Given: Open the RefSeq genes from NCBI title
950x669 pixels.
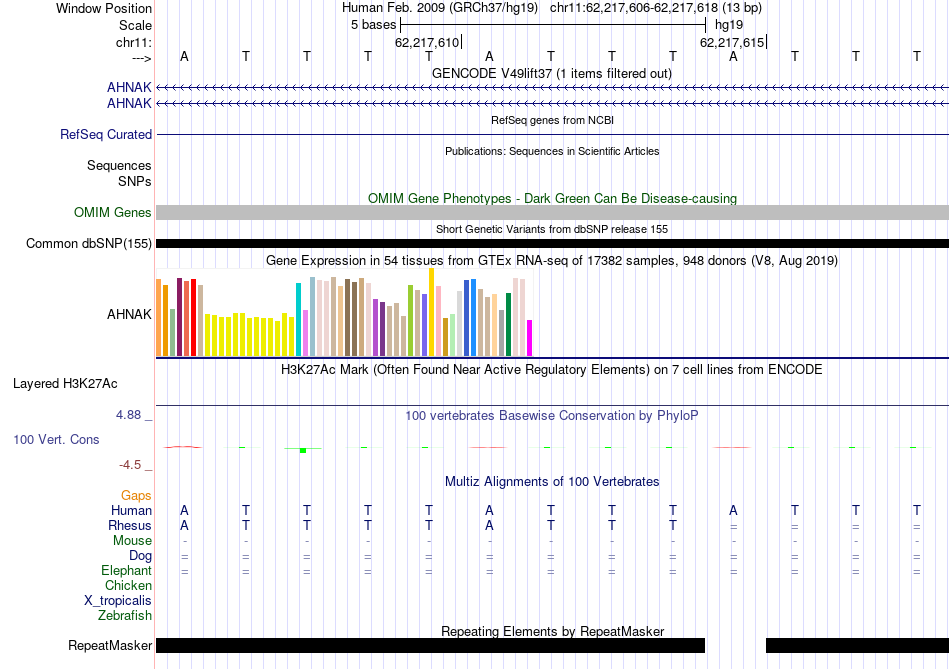Looking at the screenshot, I should [x=552, y=120].
